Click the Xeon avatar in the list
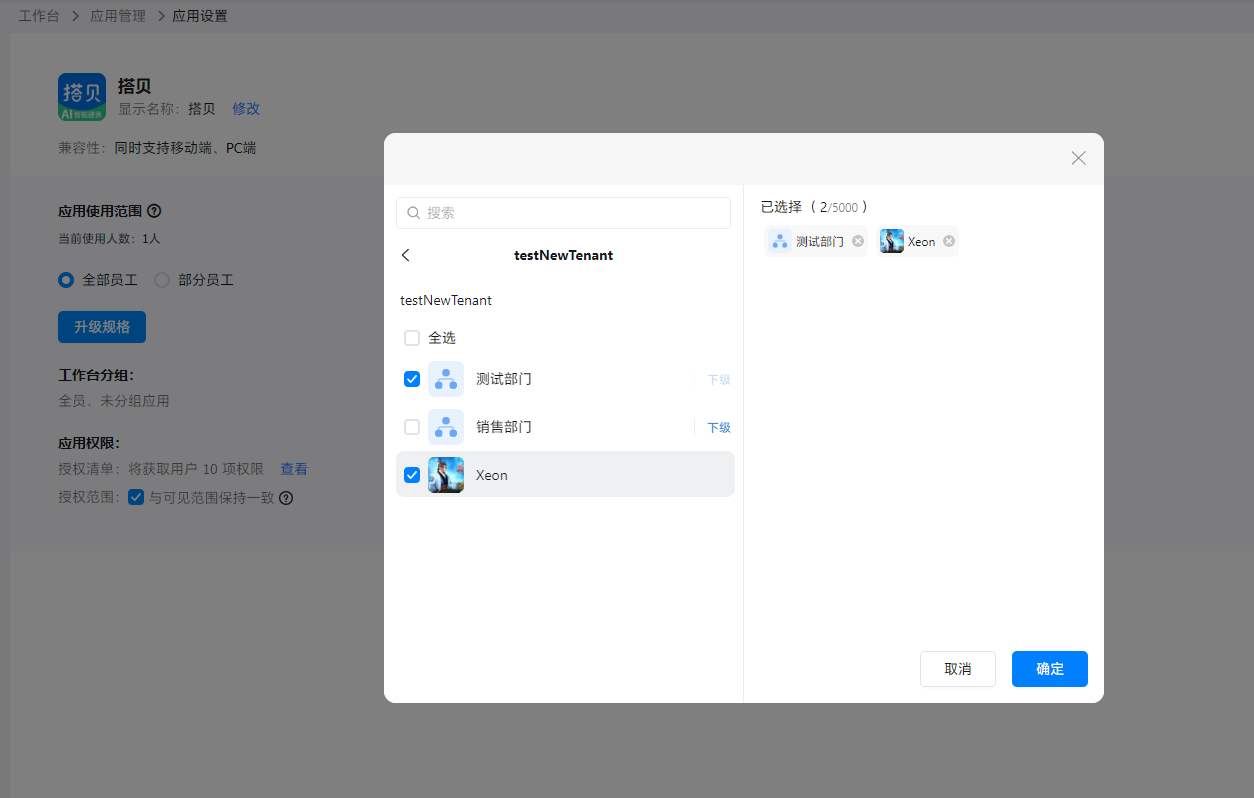The image size is (1254, 798). (x=446, y=475)
